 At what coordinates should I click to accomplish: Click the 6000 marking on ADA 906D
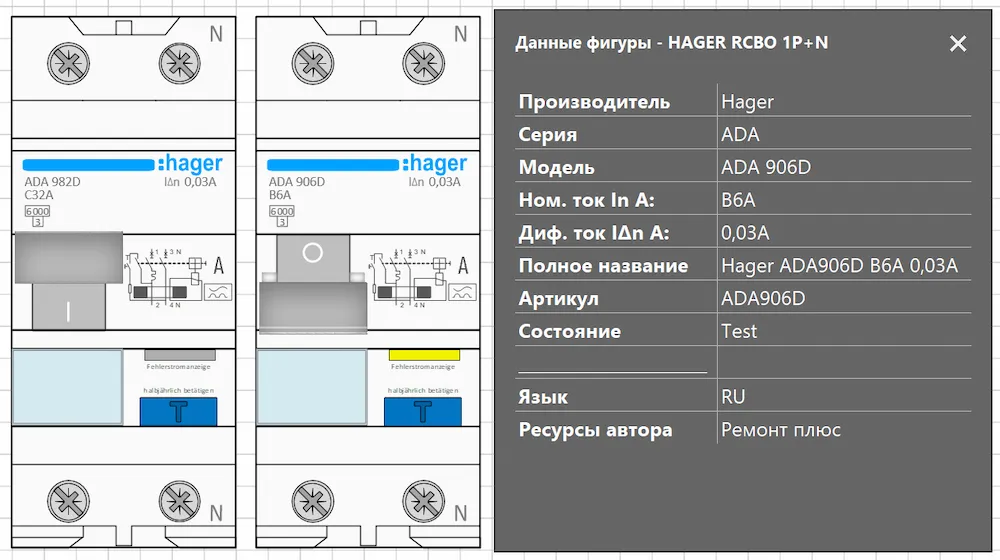pos(281,212)
